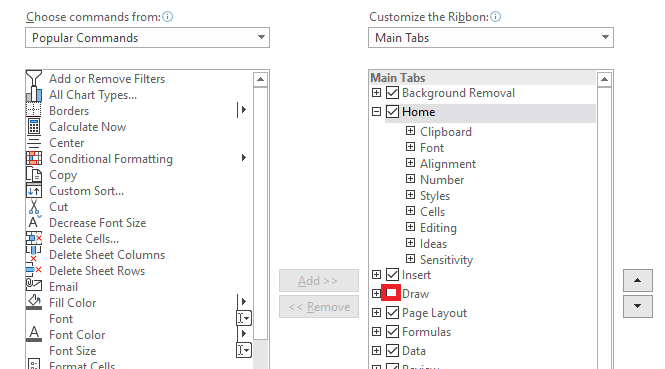The image size is (665, 369).
Task: Click the << Remove button
Action: 319,307
